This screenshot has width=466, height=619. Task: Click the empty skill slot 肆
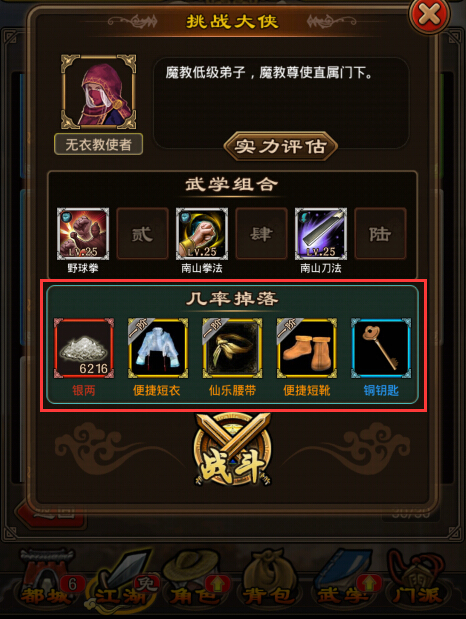pyautogui.click(x=261, y=234)
